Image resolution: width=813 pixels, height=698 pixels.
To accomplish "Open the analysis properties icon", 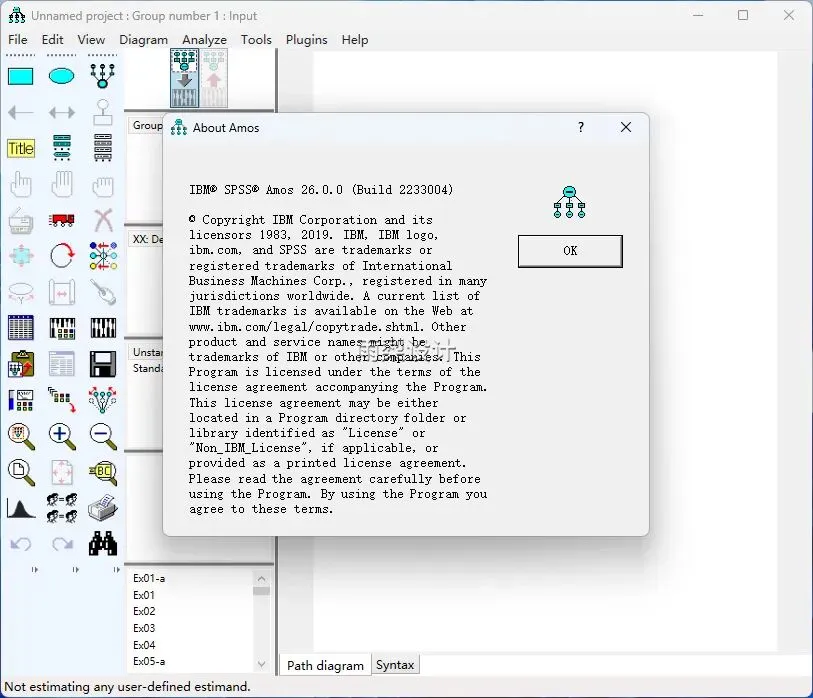I will click(x=61, y=328).
